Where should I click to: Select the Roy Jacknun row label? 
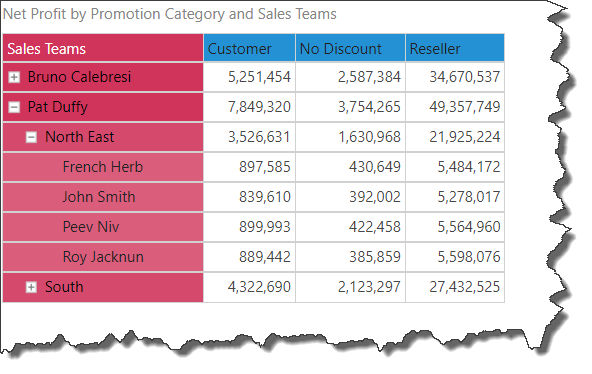[x=103, y=257]
